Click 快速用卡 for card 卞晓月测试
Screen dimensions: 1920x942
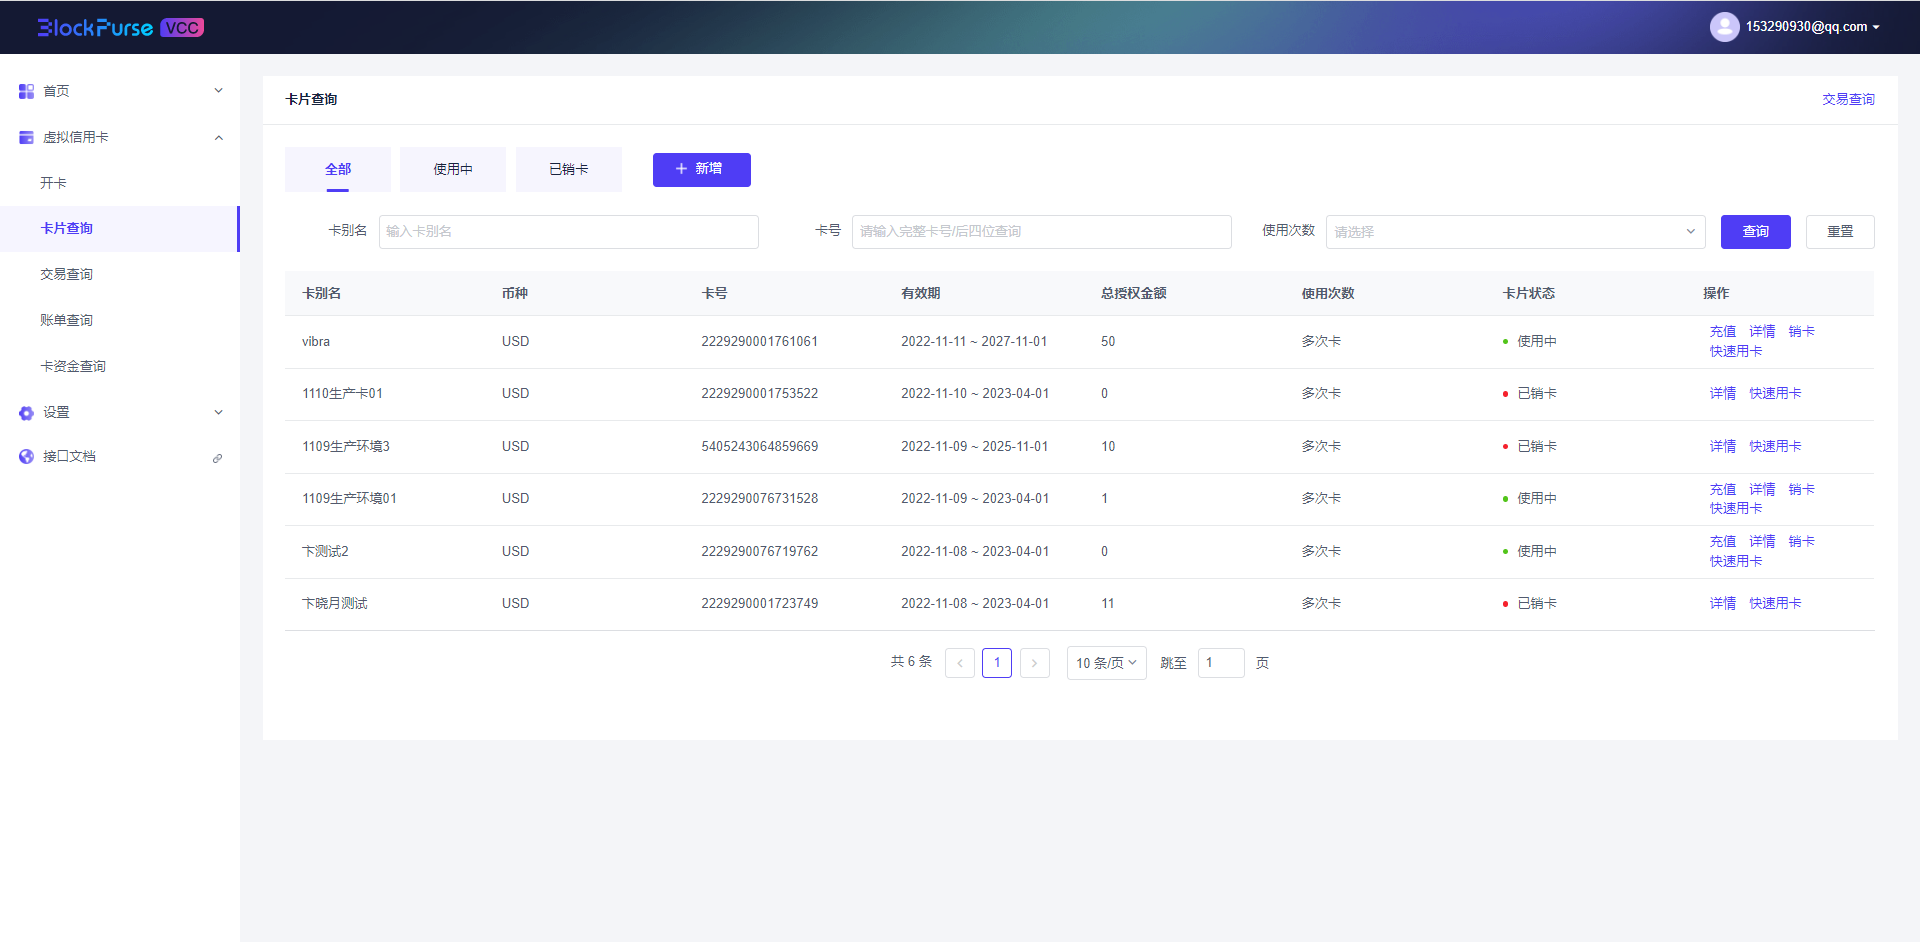[1775, 603]
